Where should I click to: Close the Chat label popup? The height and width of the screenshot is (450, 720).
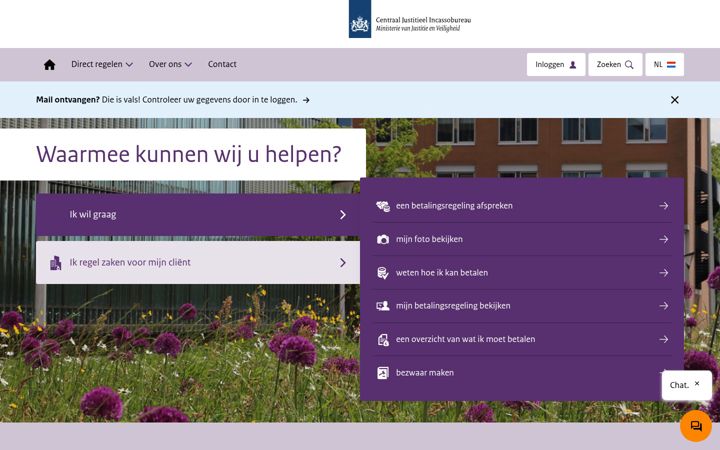pyautogui.click(x=697, y=383)
